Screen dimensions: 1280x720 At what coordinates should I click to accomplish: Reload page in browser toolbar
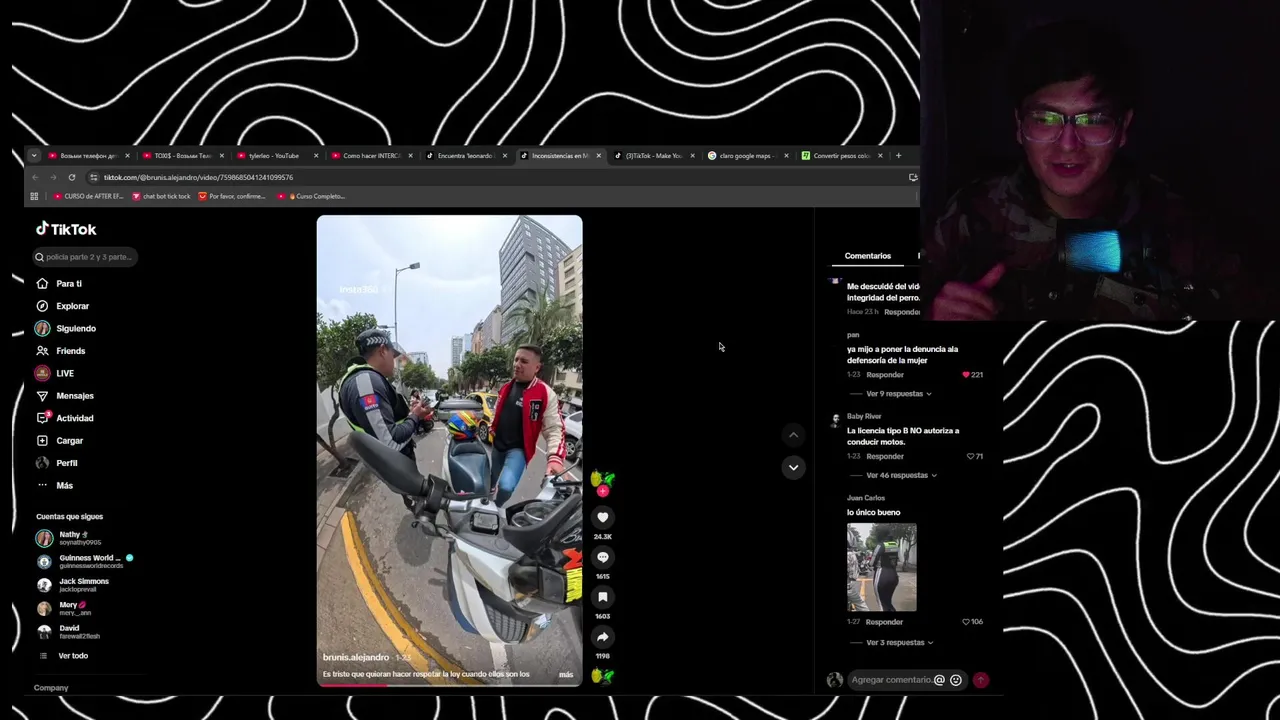click(x=72, y=177)
